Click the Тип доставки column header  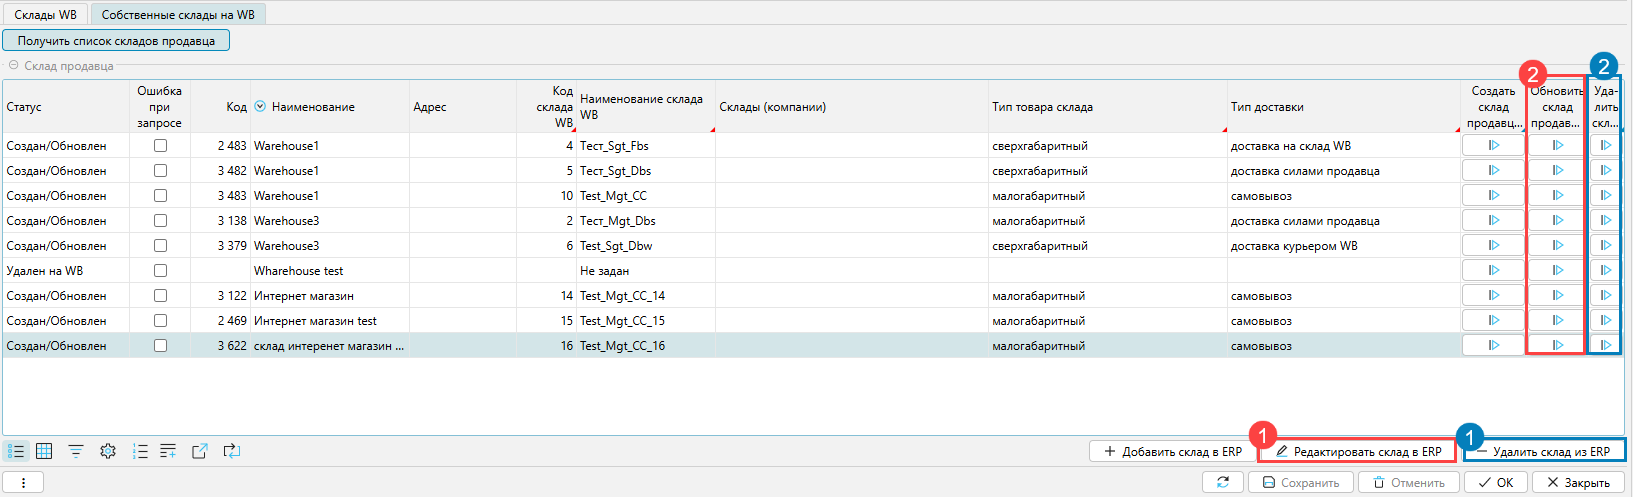[x=1343, y=107]
